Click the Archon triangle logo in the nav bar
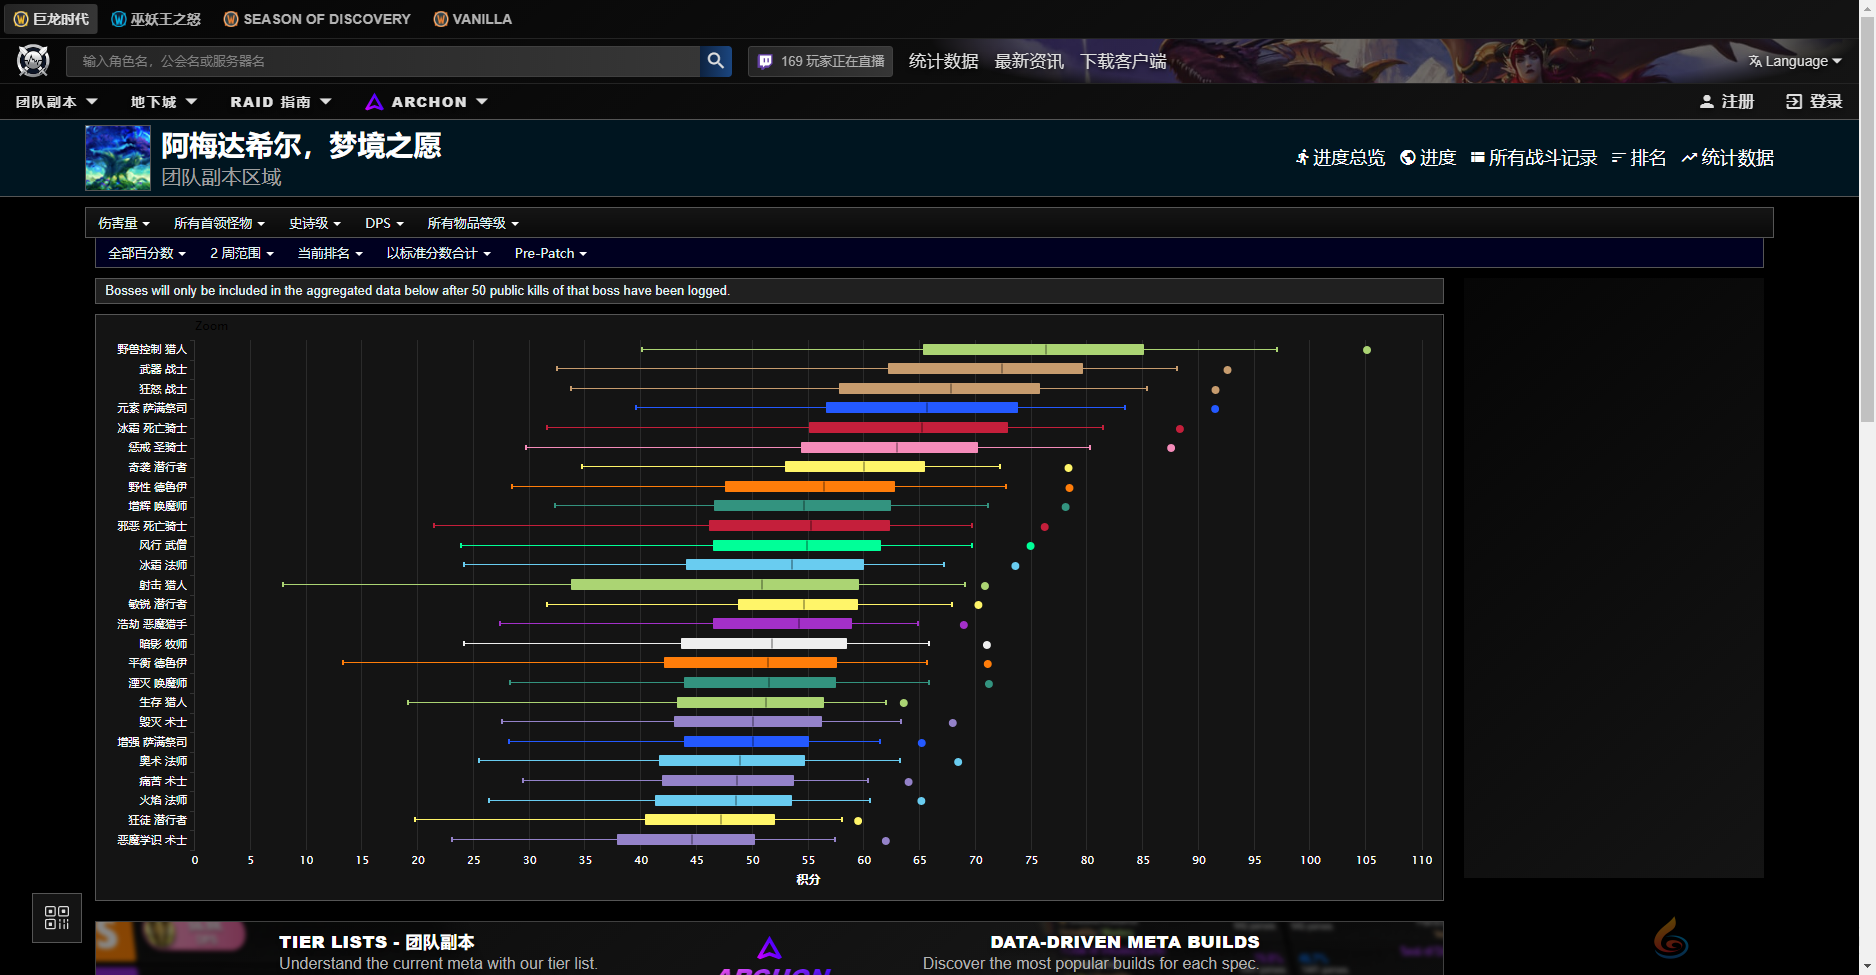The image size is (1876, 975). coord(374,102)
